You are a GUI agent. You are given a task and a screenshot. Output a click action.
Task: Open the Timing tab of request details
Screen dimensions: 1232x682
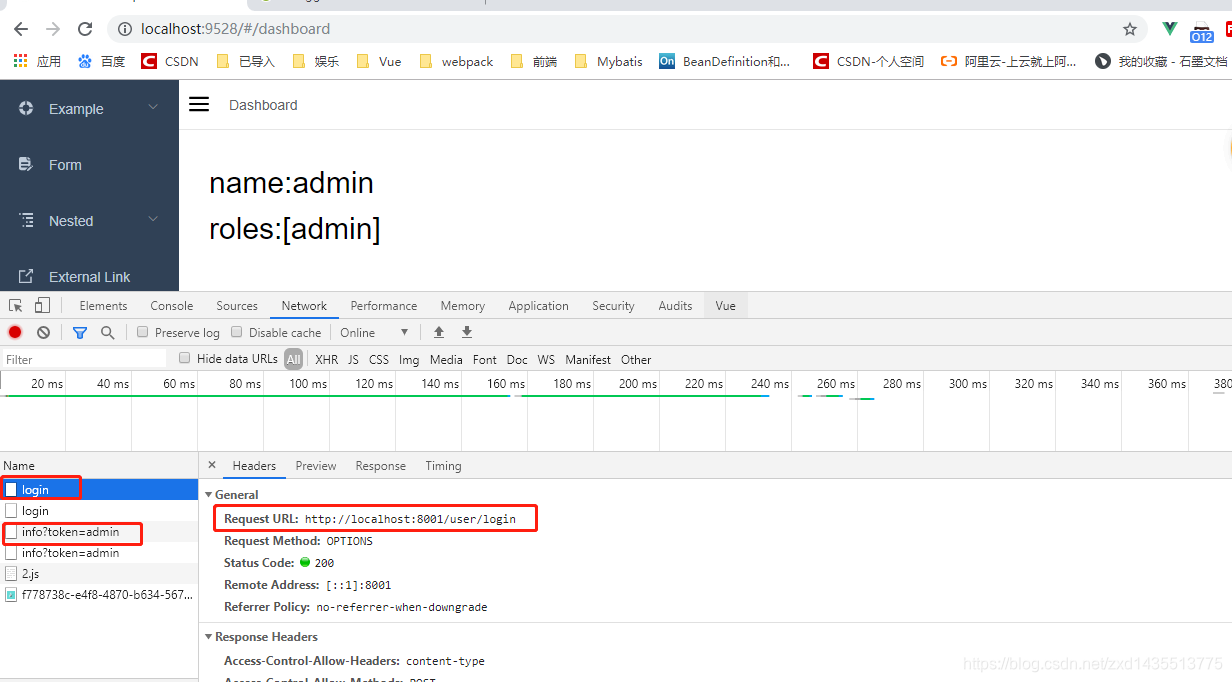click(x=443, y=465)
